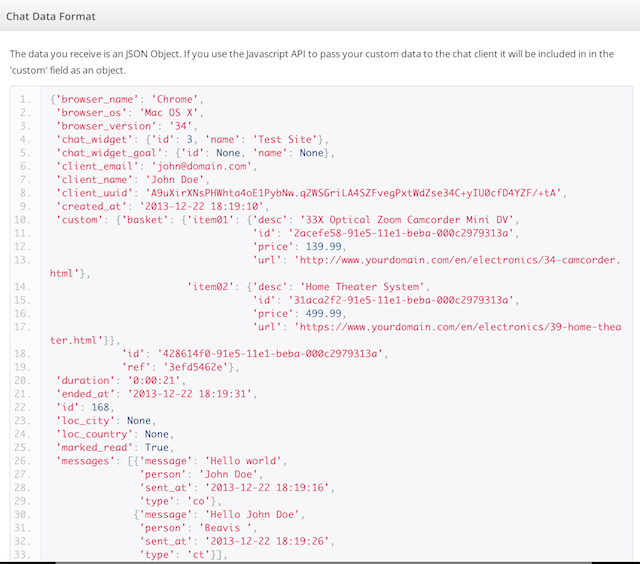Click the 'Home Theater System' description
This screenshot has height=564, width=640.
click(352, 285)
